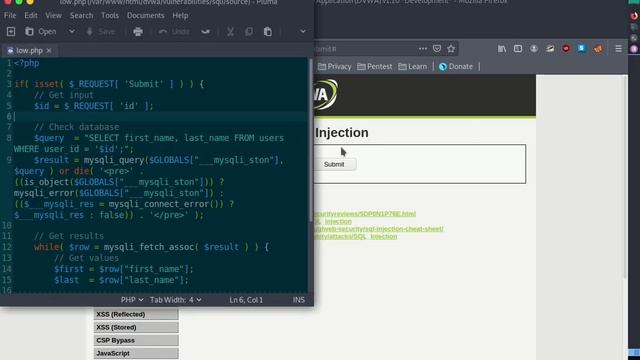Toggle the INS insert mode indicator
640x360 pixels.
tap(298, 300)
